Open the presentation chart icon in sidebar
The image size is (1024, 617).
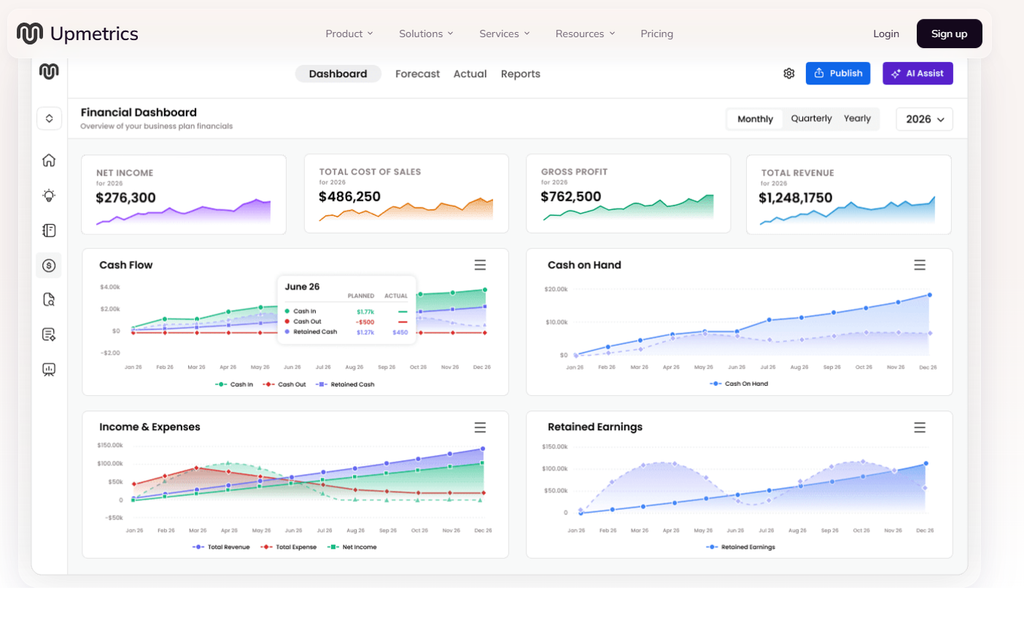(x=49, y=370)
